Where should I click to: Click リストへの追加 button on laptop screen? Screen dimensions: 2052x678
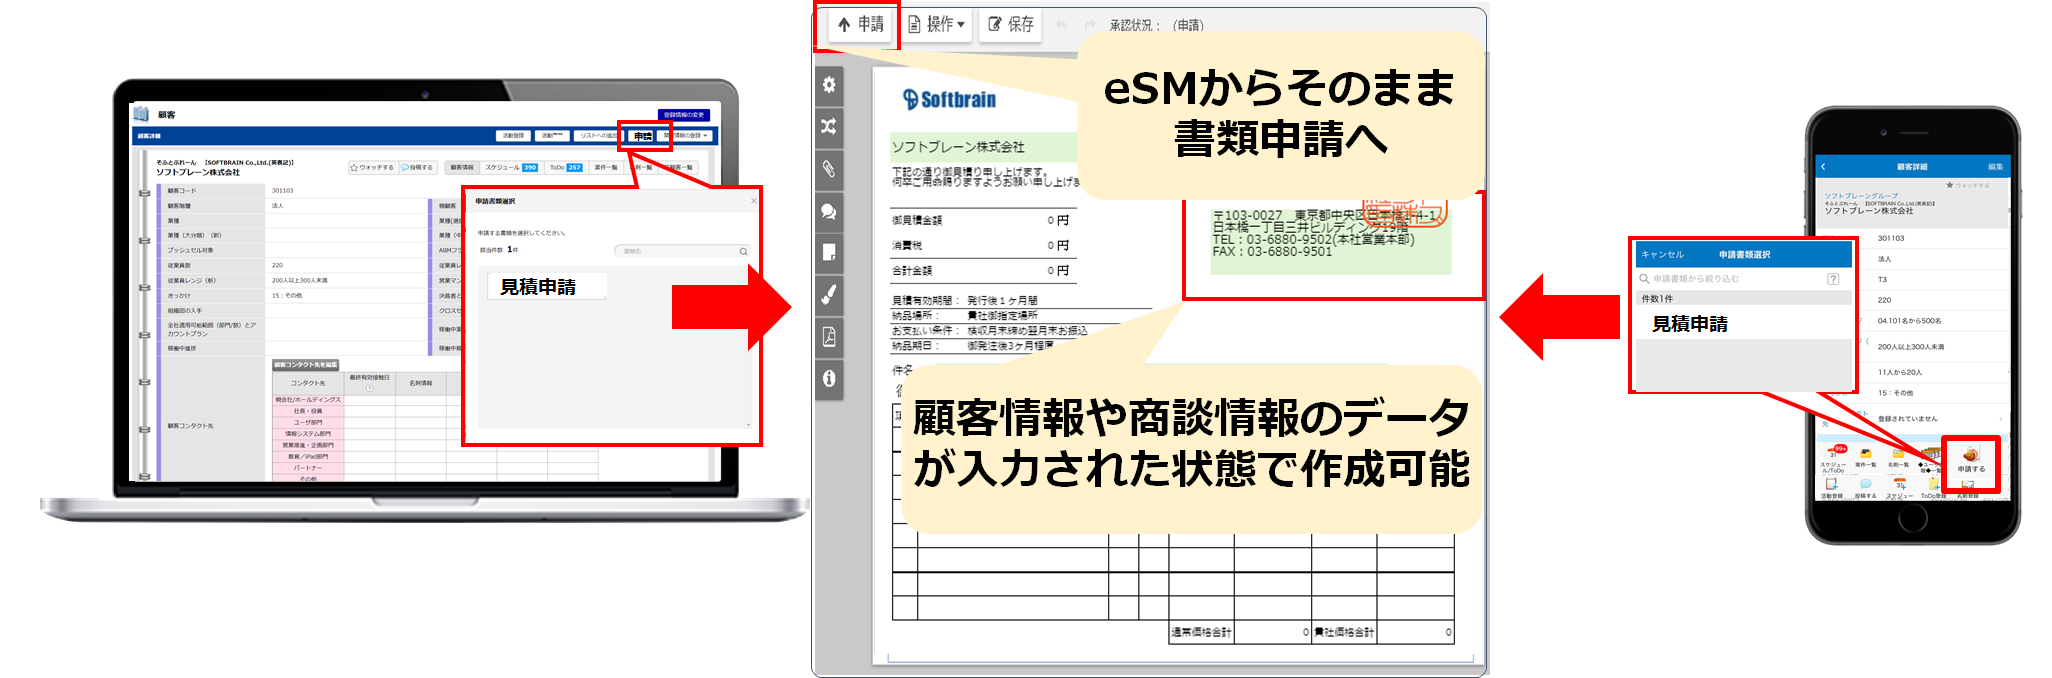[x=598, y=136]
